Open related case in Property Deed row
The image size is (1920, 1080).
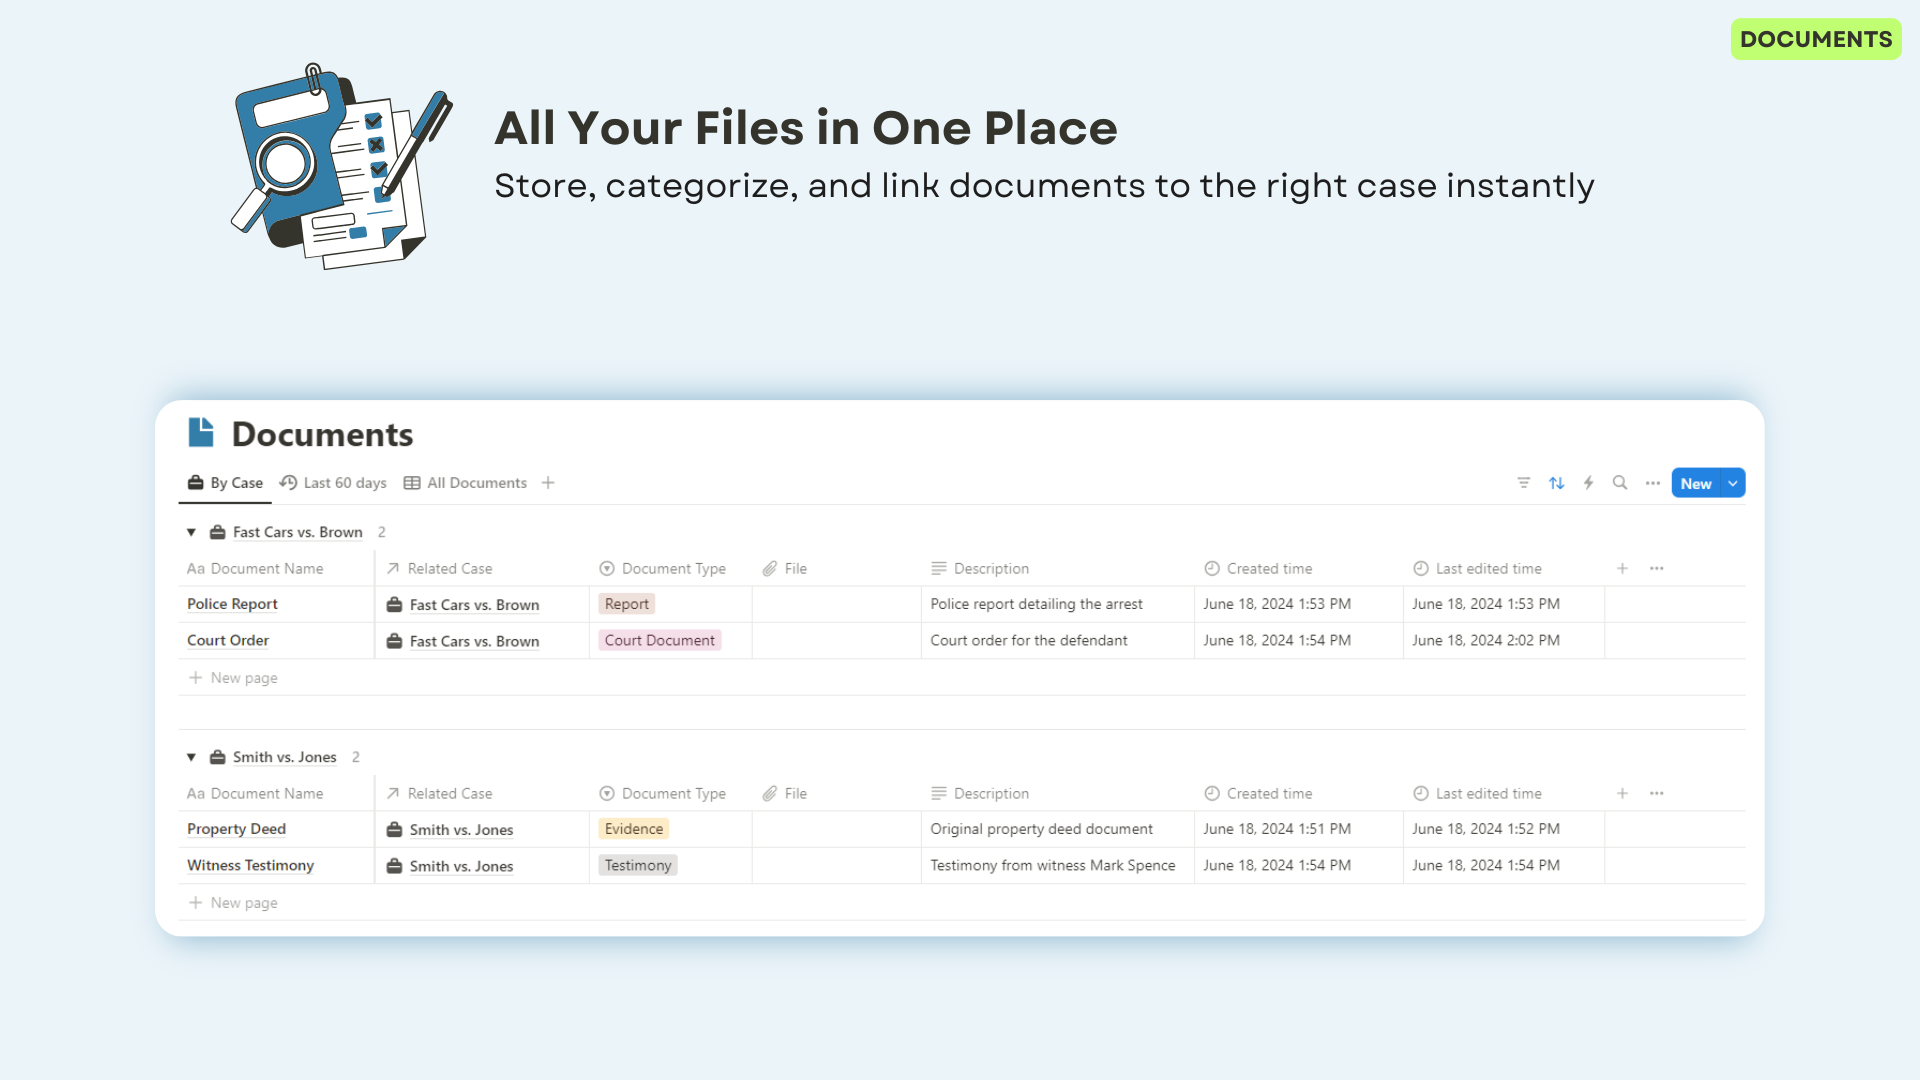(450, 830)
